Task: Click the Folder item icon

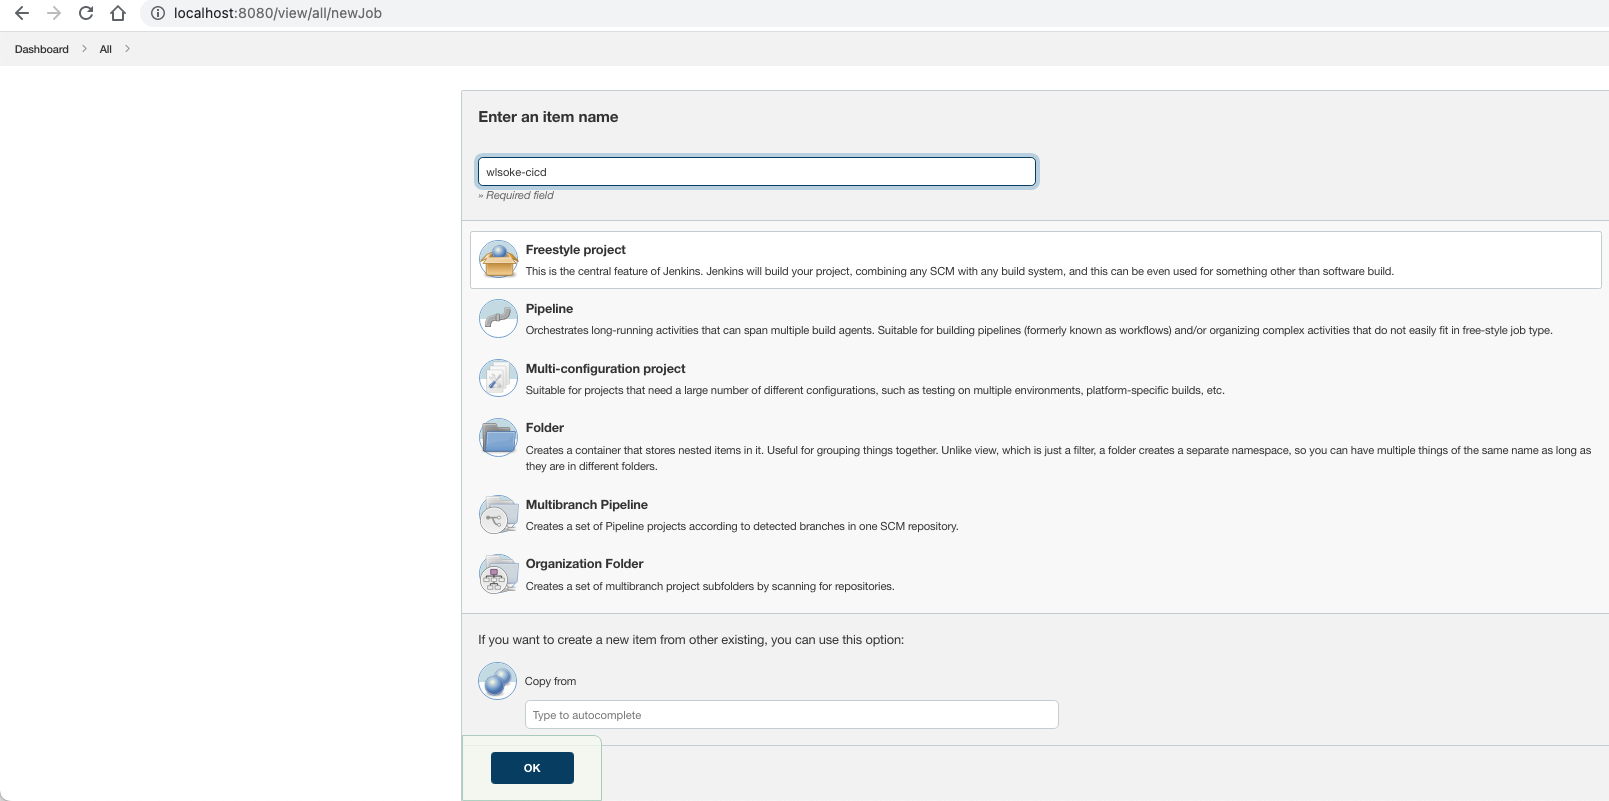Action: pyautogui.click(x=498, y=438)
